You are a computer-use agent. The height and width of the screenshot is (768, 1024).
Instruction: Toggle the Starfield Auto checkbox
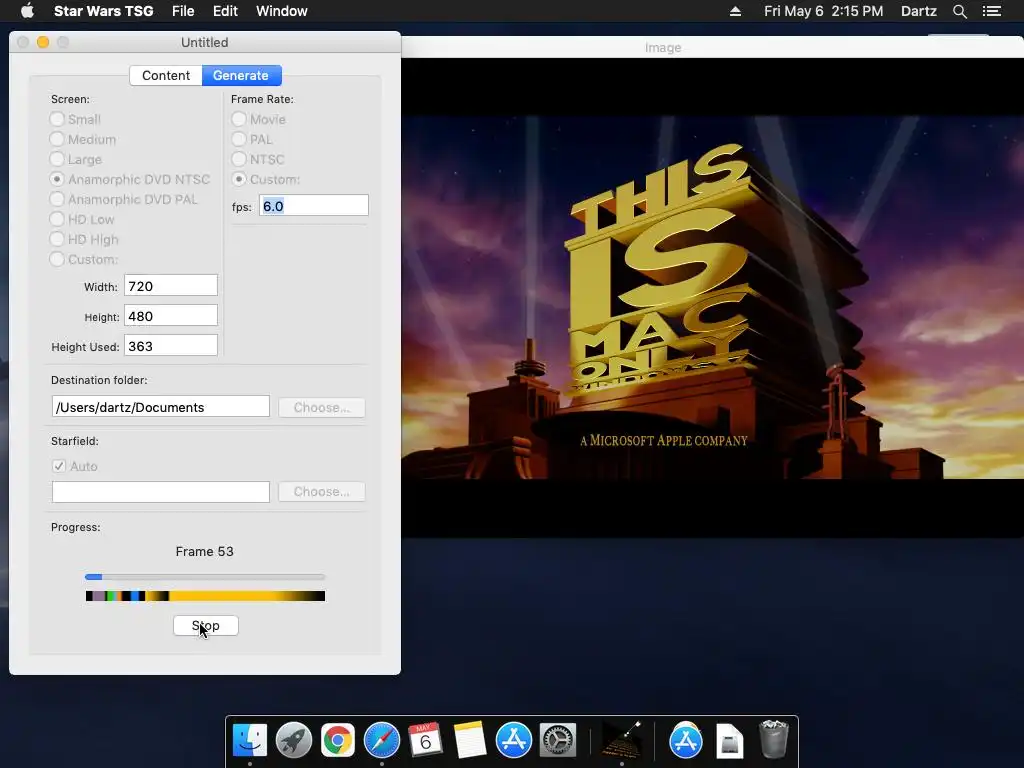[x=59, y=466]
